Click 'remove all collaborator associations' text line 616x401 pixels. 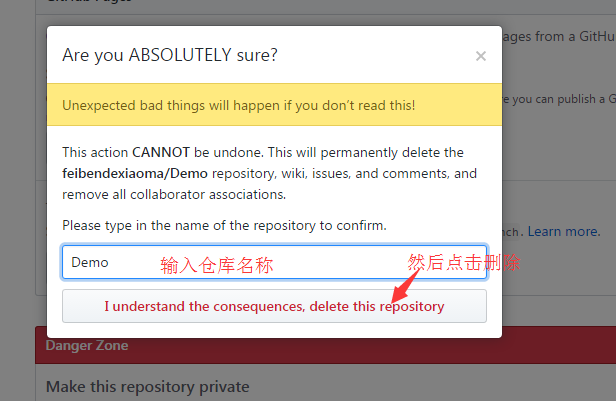point(174,194)
